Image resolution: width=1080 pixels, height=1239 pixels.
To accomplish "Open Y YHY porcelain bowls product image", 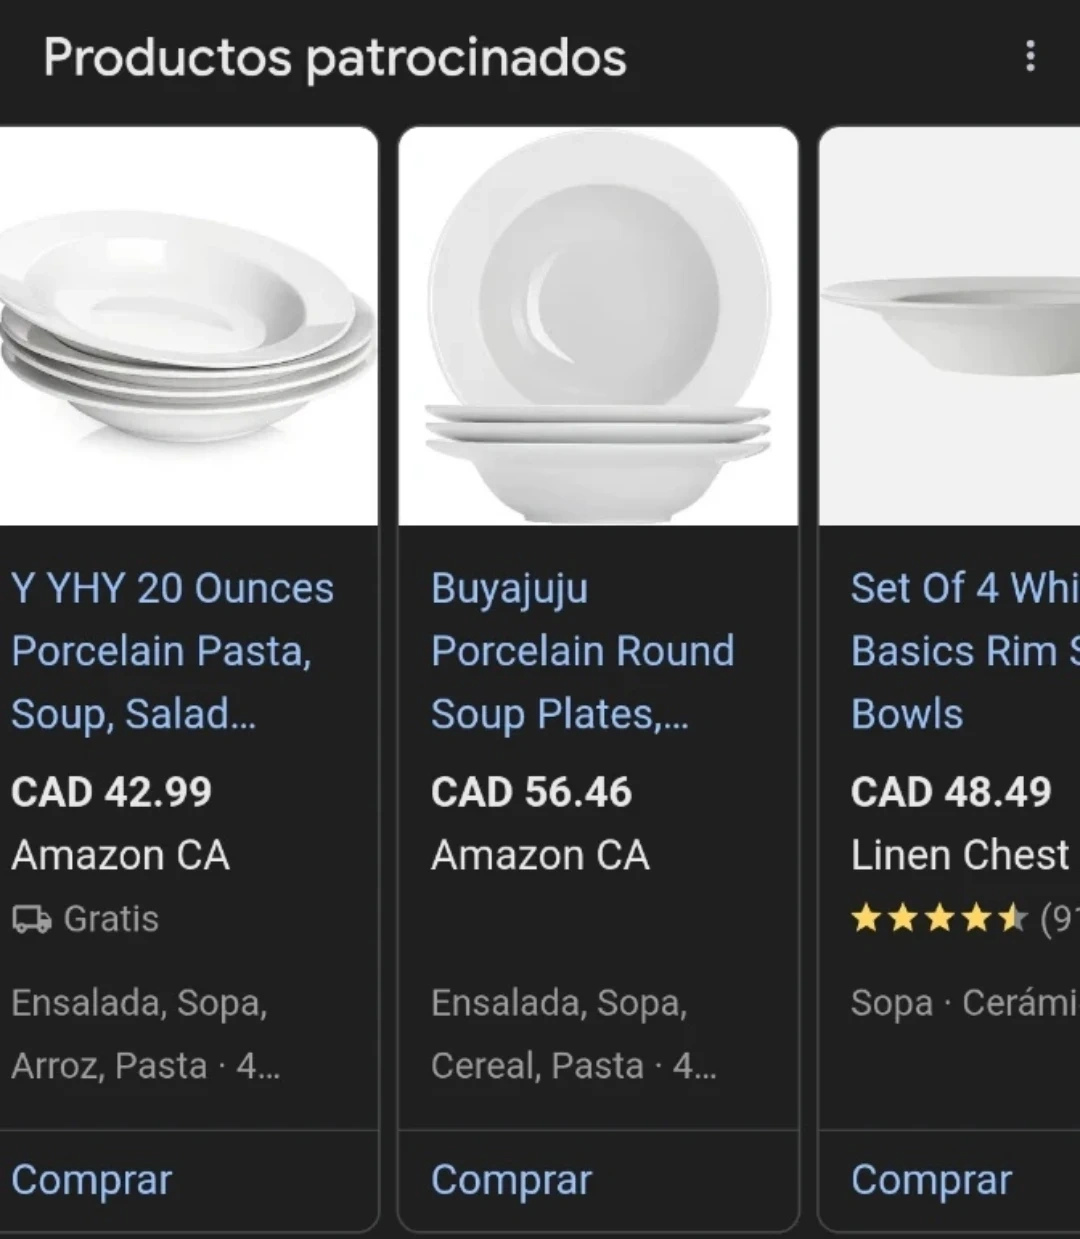I will point(188,326).
